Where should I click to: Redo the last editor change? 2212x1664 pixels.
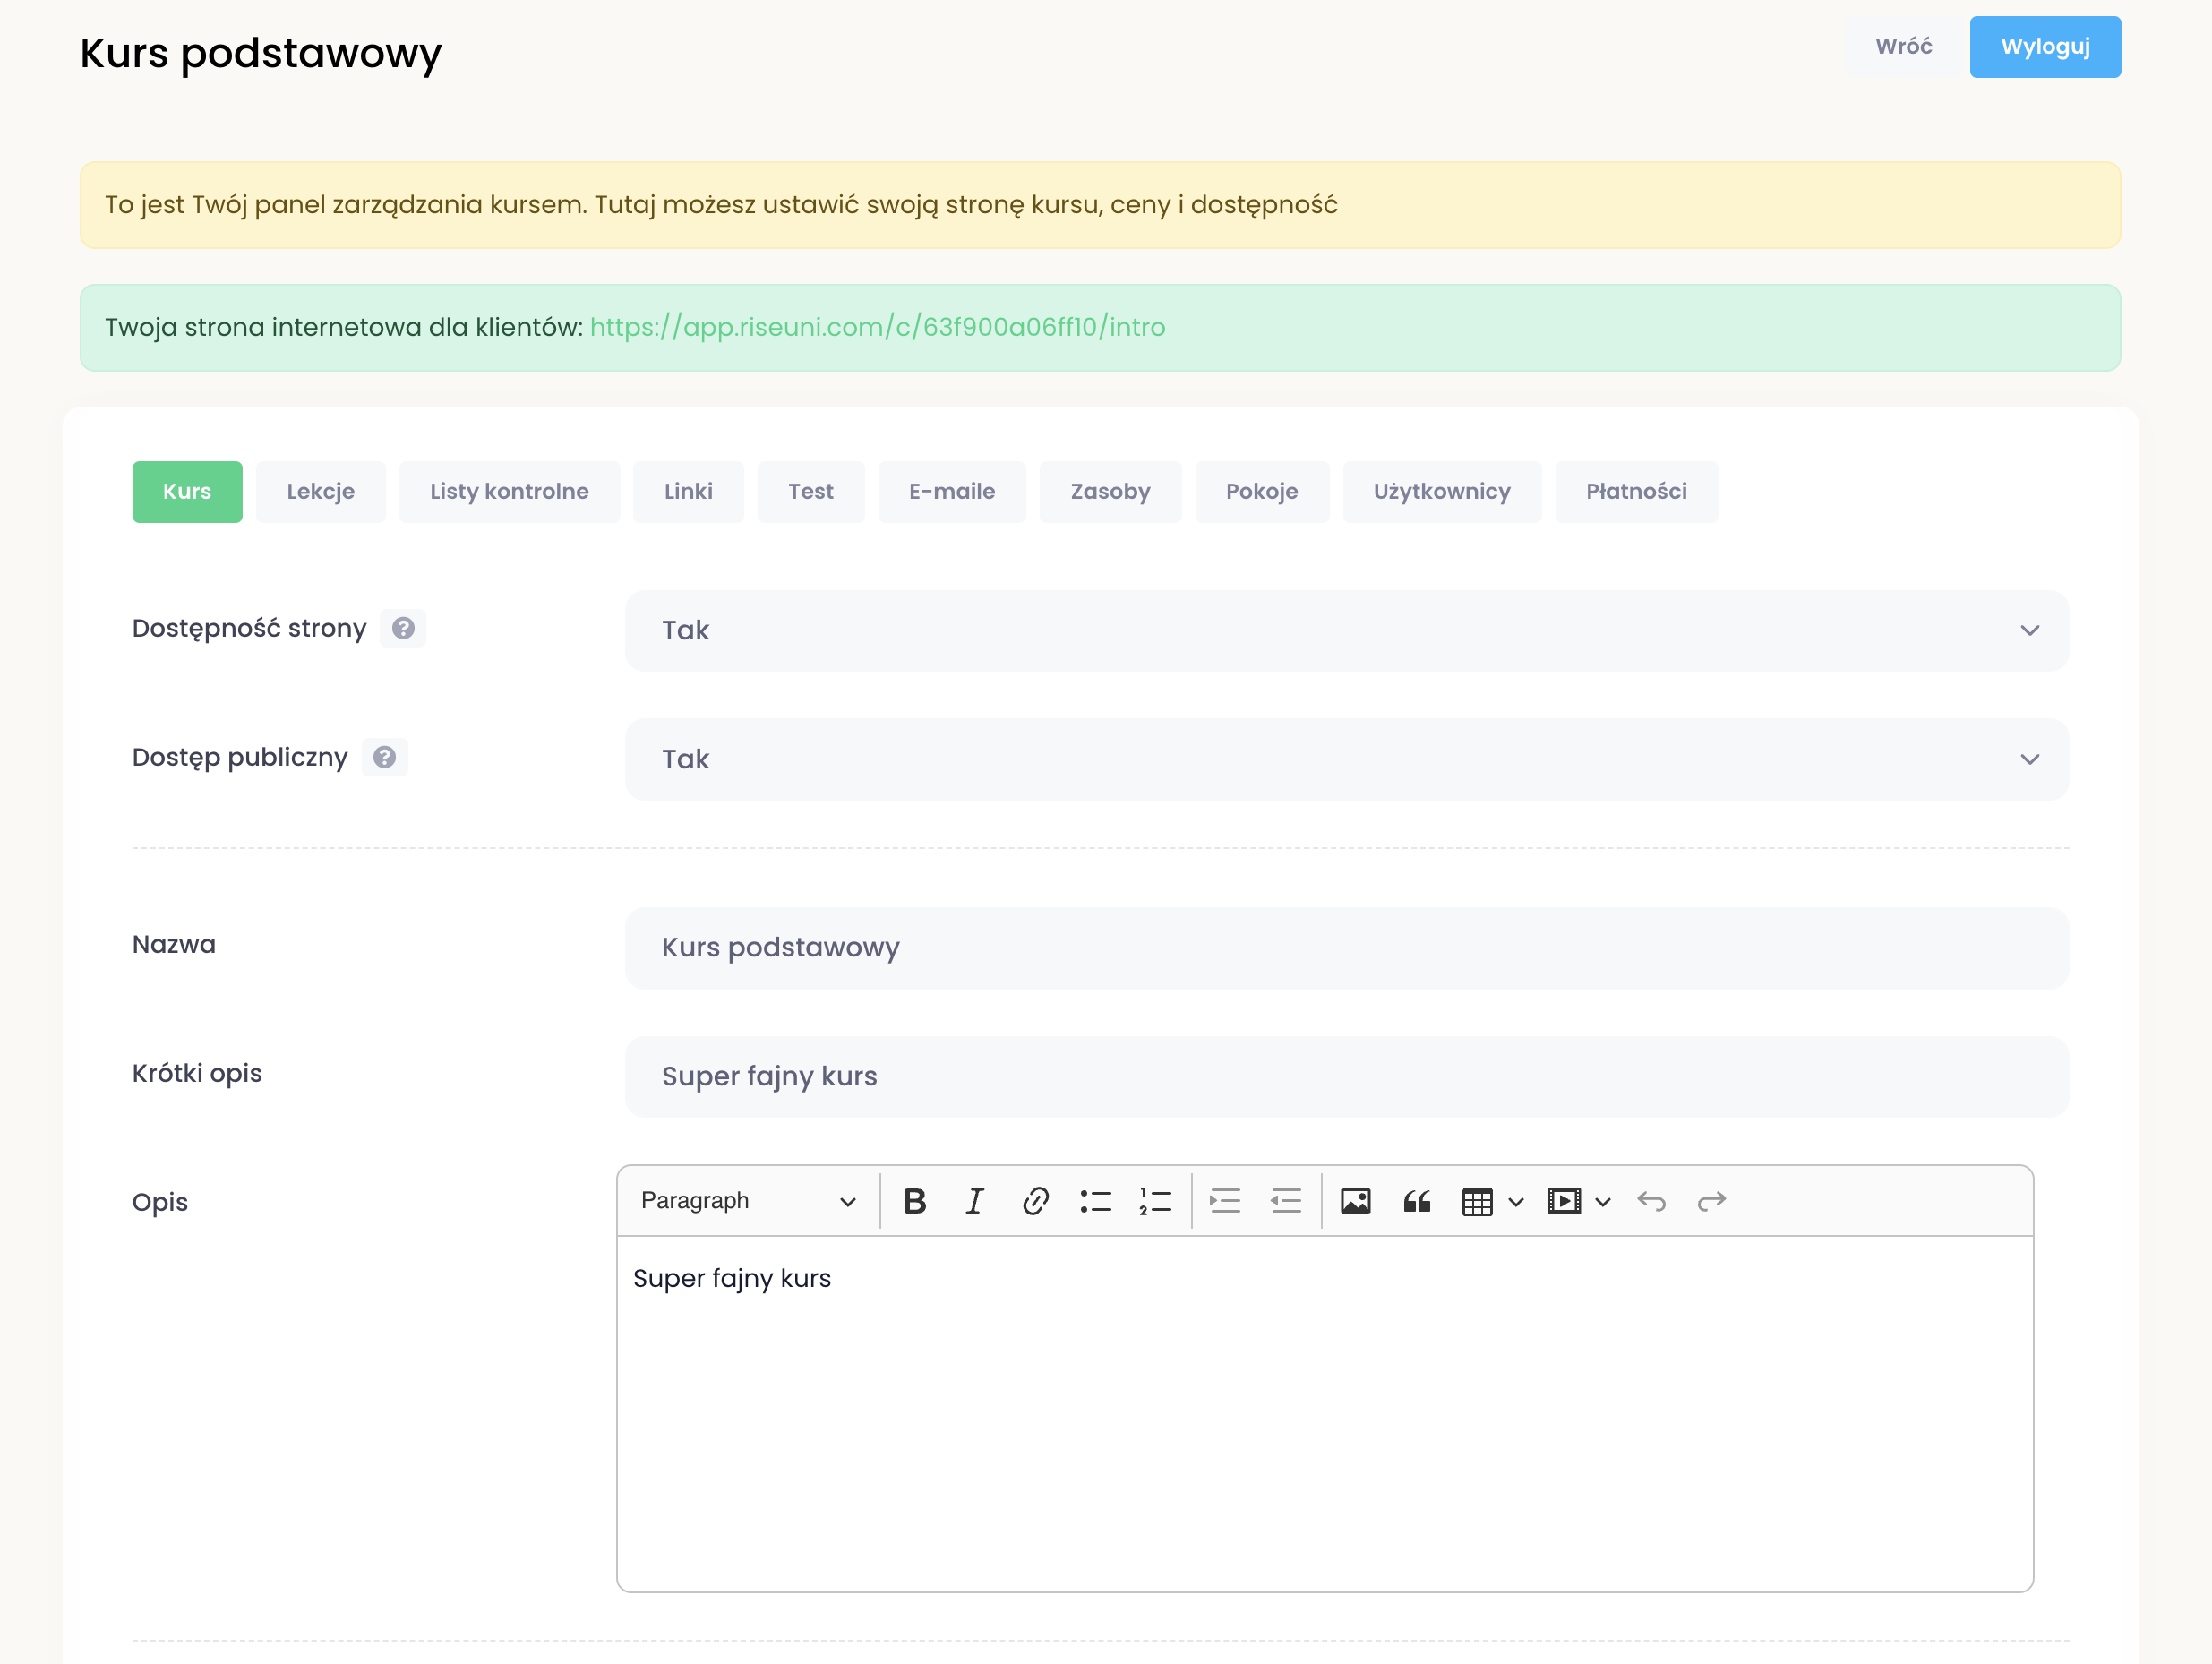point(1711,1201)
